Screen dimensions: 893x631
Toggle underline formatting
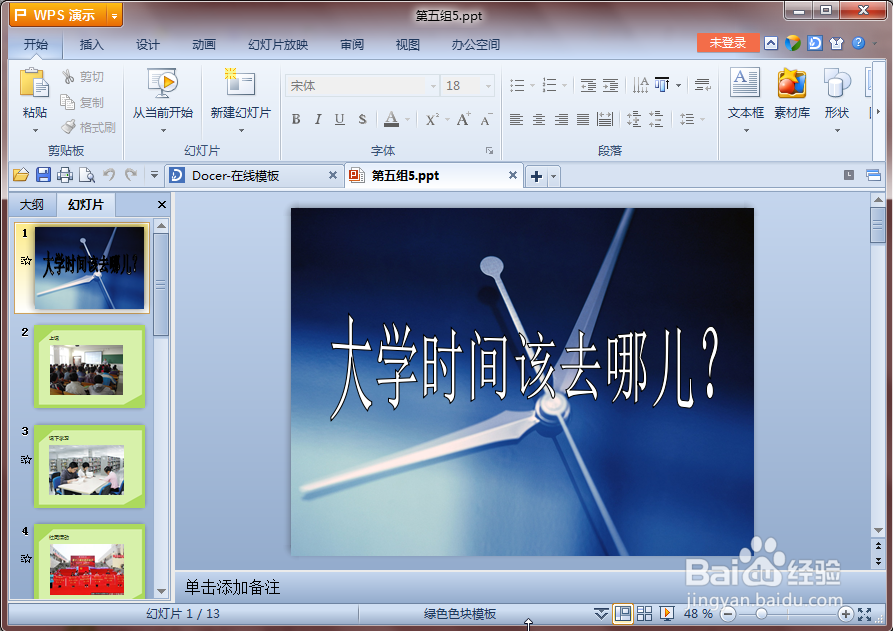pyautogui.click(x=339, y=119)
